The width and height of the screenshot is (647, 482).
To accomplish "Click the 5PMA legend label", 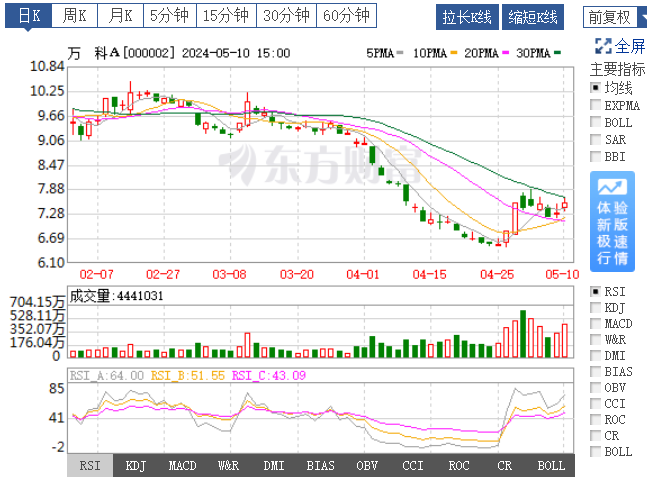I will pyautogui.click(x=380, y=53).
